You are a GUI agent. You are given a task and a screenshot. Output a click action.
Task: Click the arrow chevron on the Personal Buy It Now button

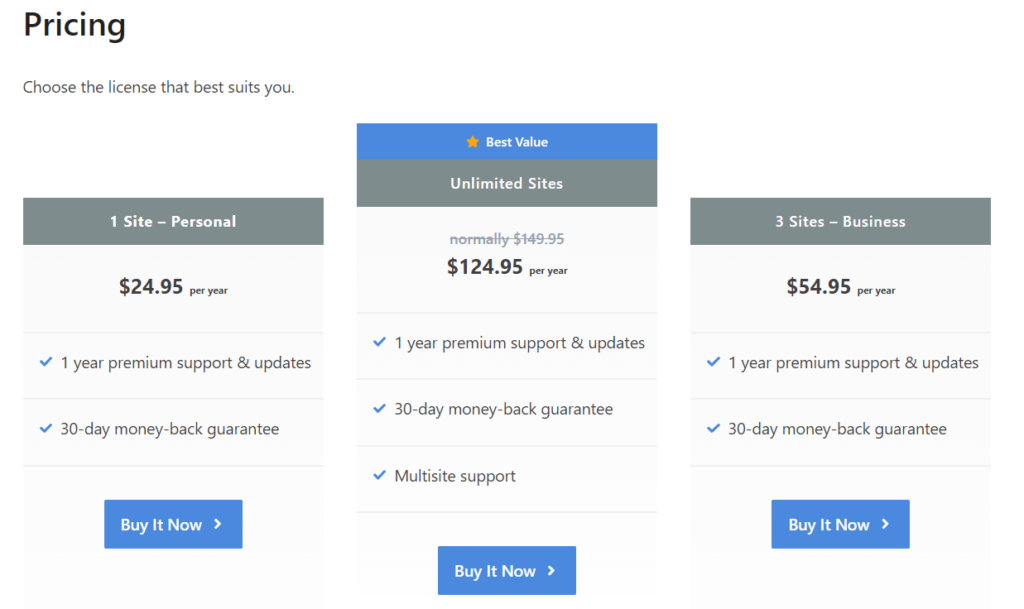click(218, 524)
